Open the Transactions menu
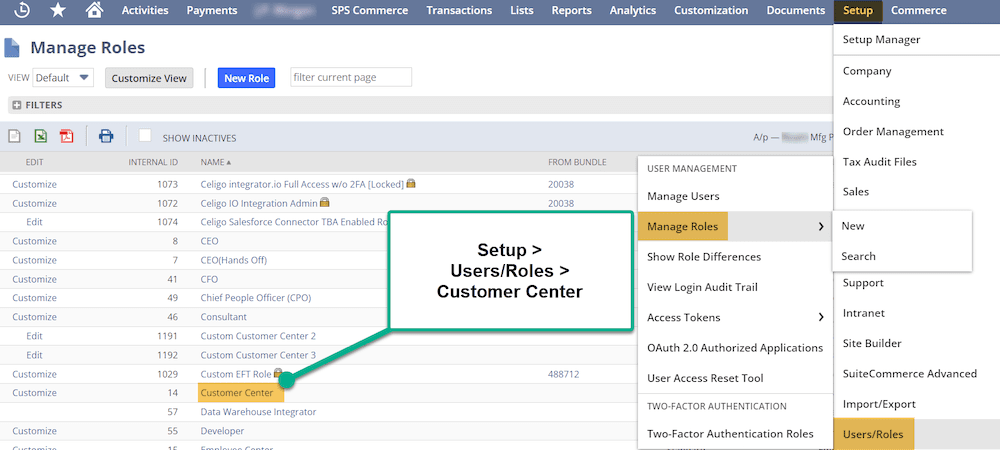Screen dimensions: 1000x450 coord(459,11)
